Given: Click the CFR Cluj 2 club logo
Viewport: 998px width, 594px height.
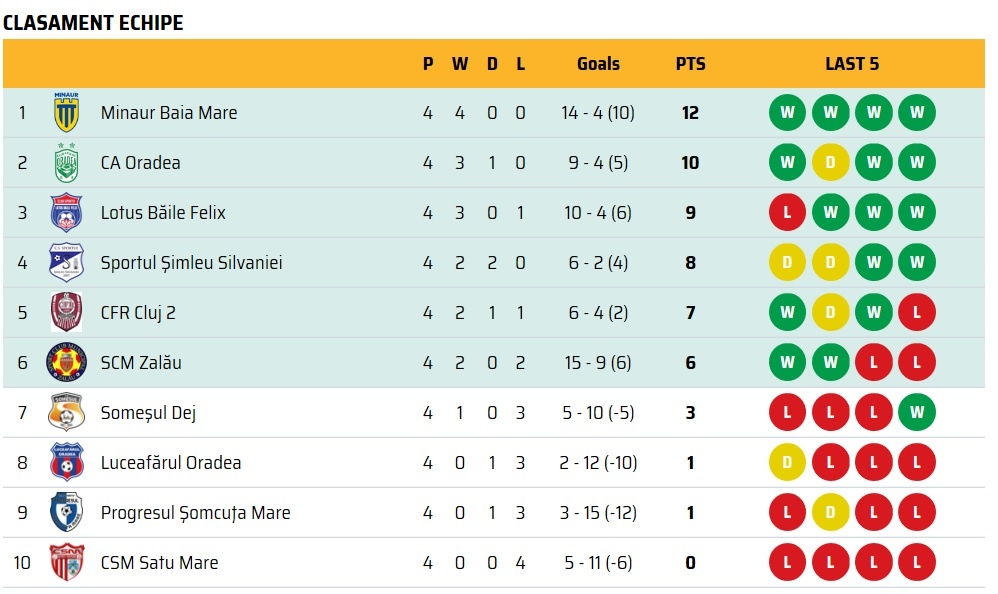Looking at the screenshot, I should [66, 313].
